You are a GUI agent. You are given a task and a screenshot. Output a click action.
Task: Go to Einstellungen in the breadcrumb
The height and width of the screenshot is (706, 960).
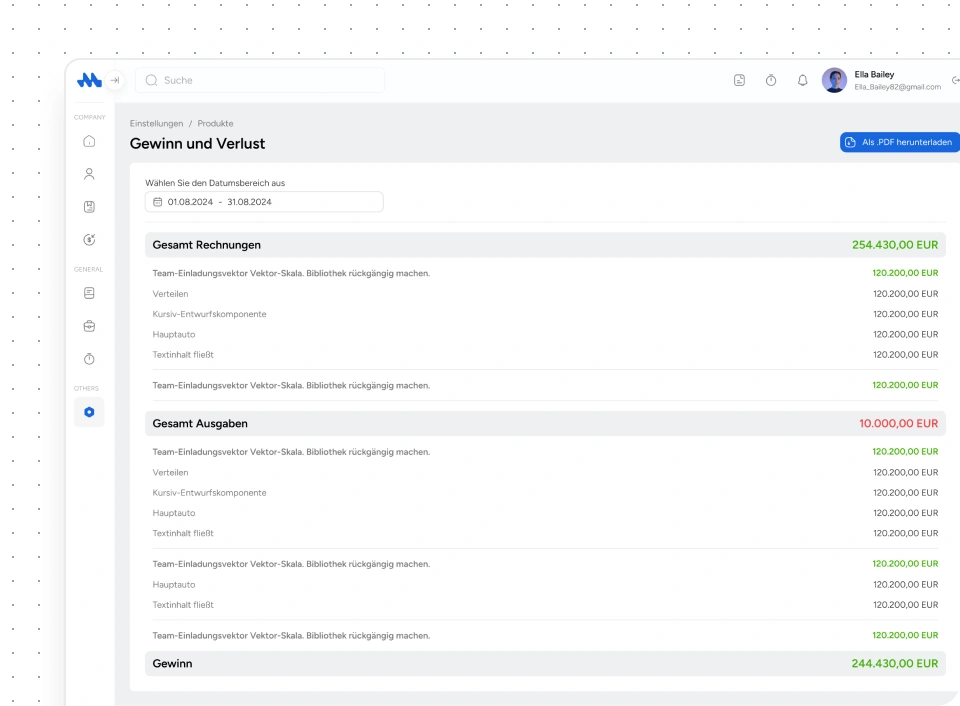click(156, 124)
